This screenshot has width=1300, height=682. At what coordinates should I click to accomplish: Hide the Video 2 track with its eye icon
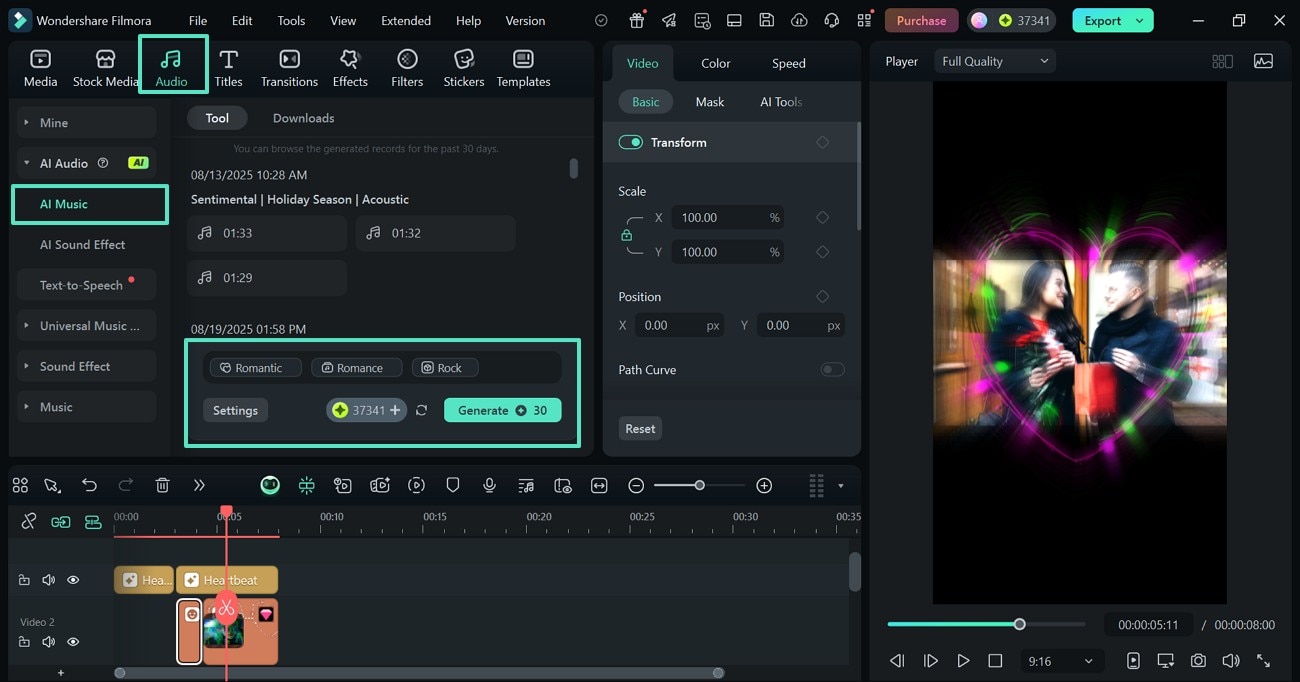pyautogui.click(x=73, y=641)
